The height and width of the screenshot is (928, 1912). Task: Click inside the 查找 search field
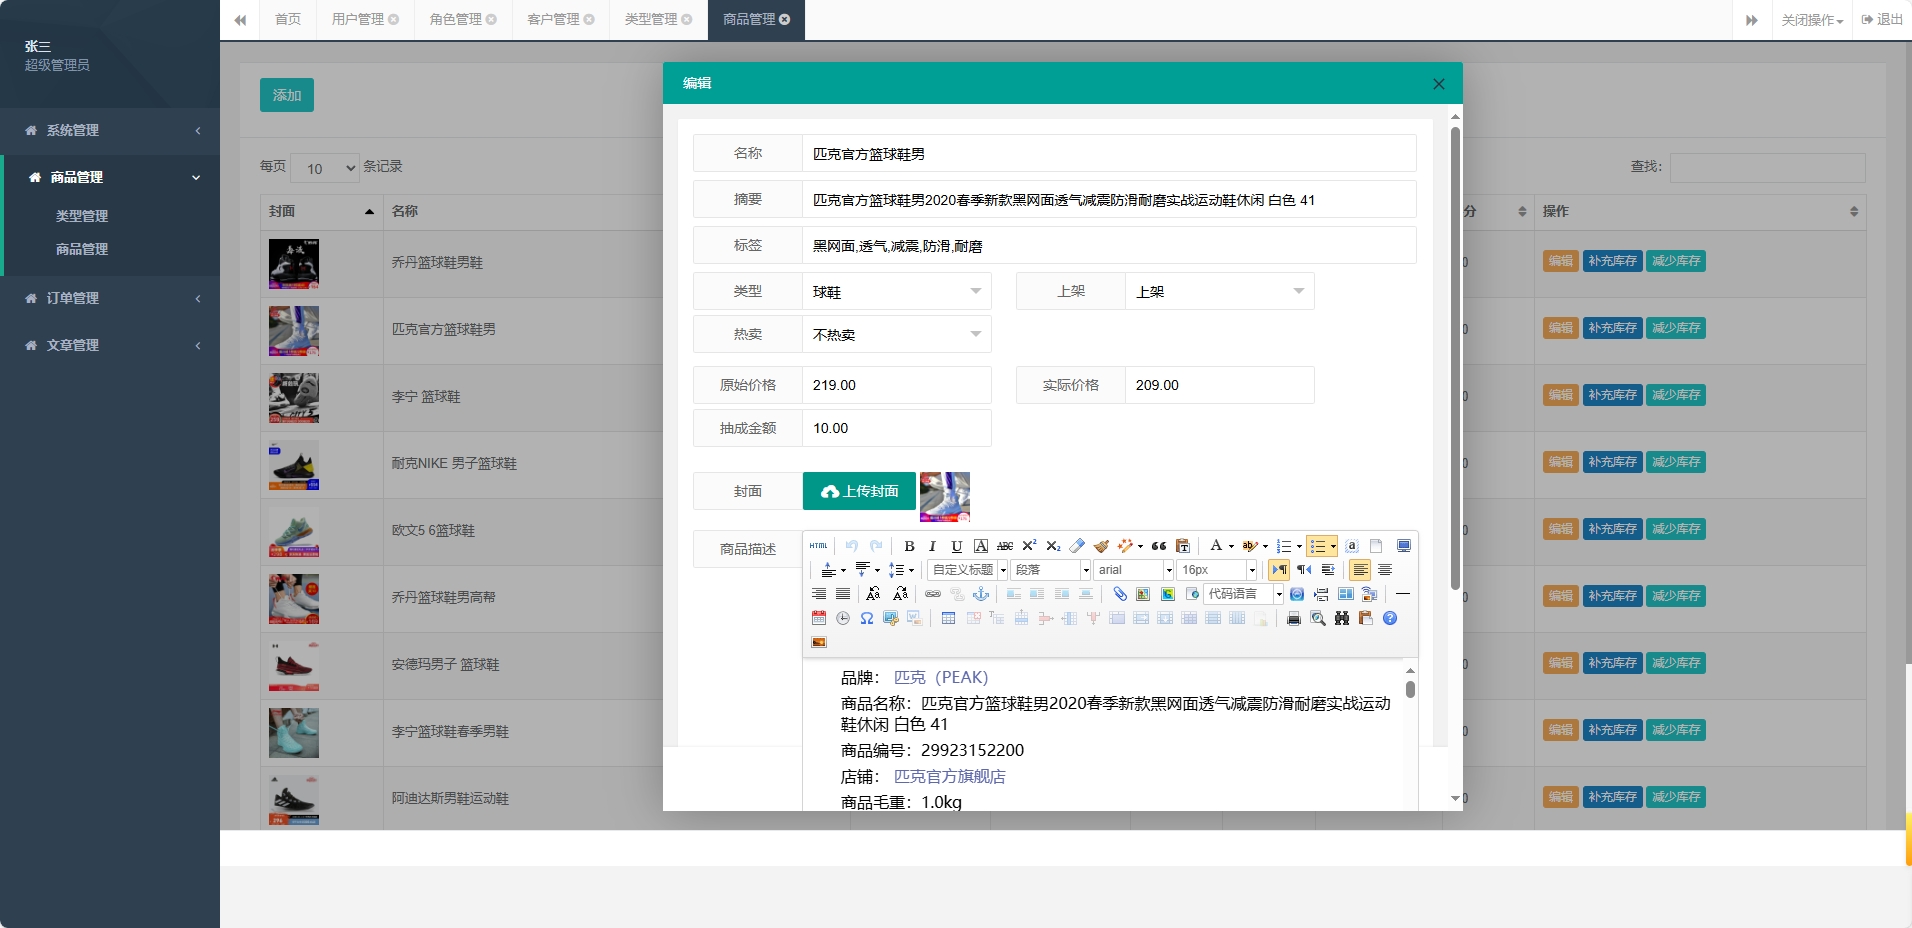(1766, 167)
